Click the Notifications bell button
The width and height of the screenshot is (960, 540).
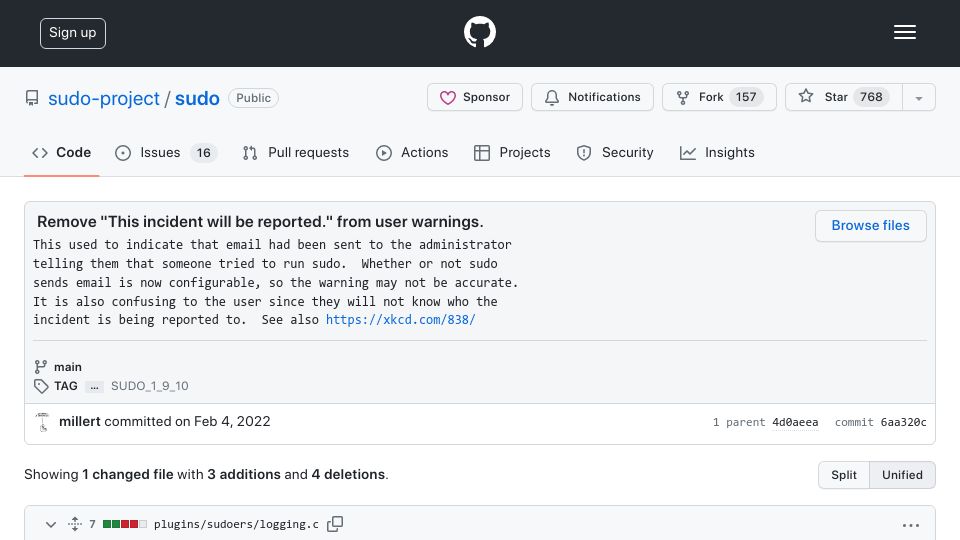[592, 97]
